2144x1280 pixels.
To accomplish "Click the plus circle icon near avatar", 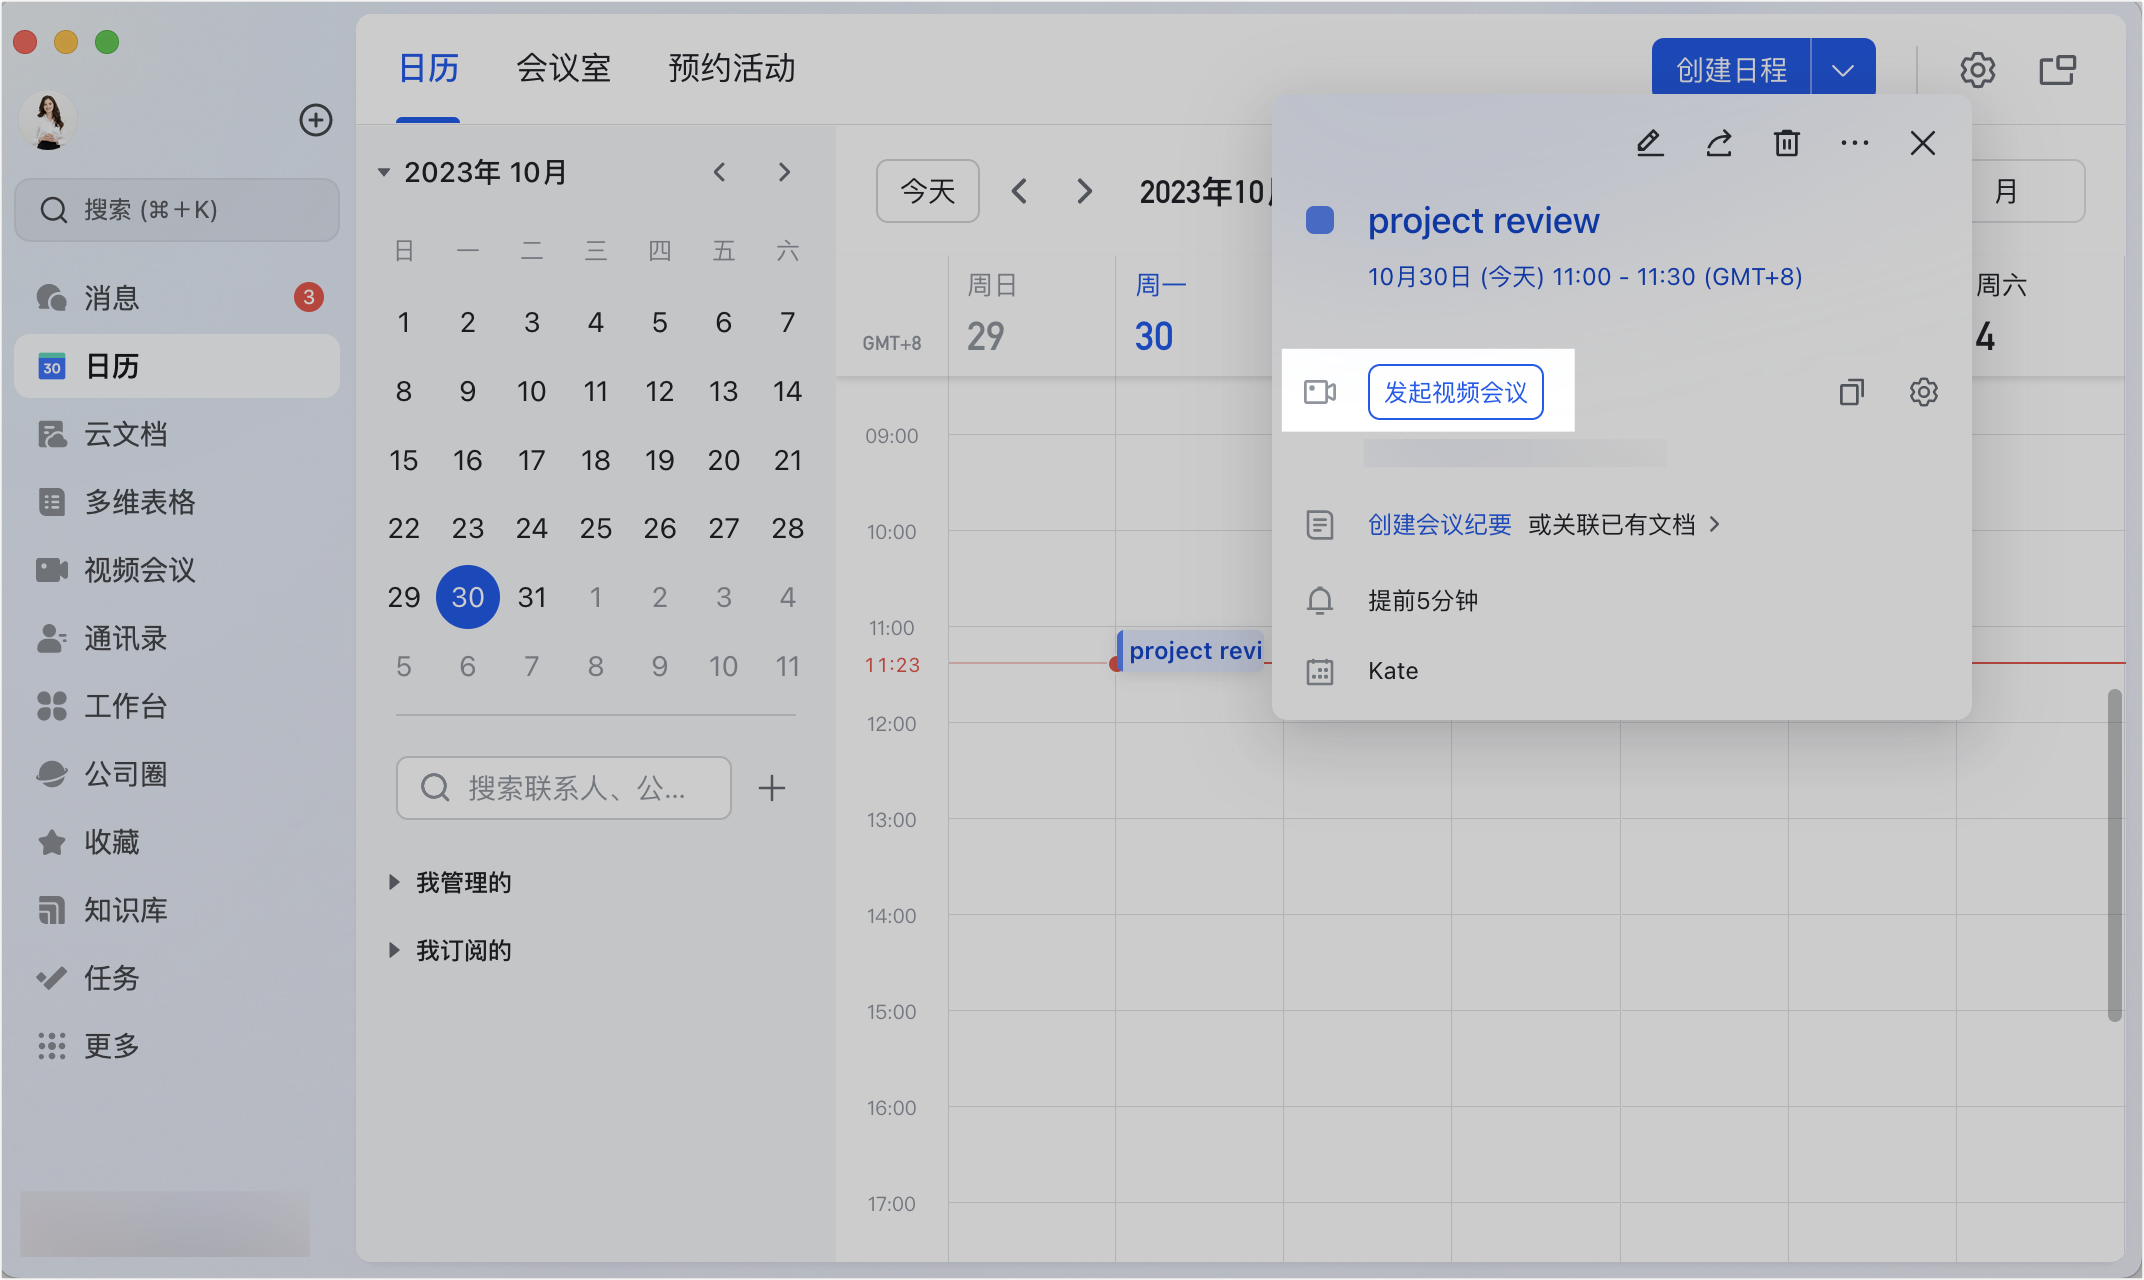I will point(316,120).
